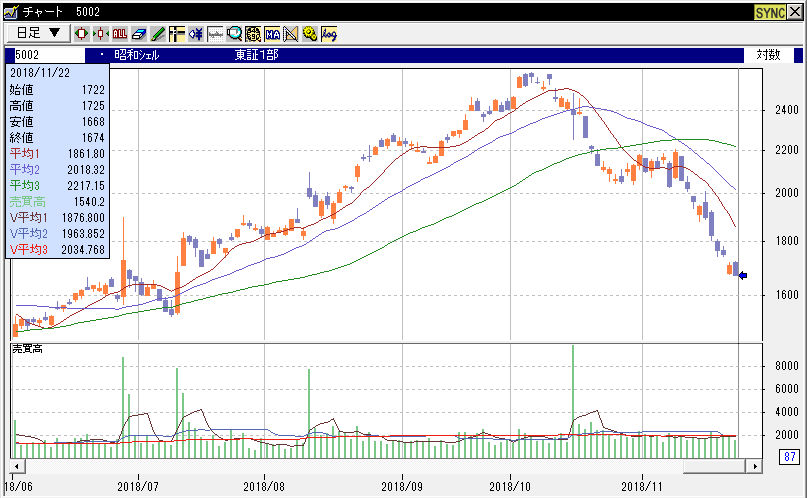Click the 5002 stock code field
The image size is (807, 498).
pos(50,55)
